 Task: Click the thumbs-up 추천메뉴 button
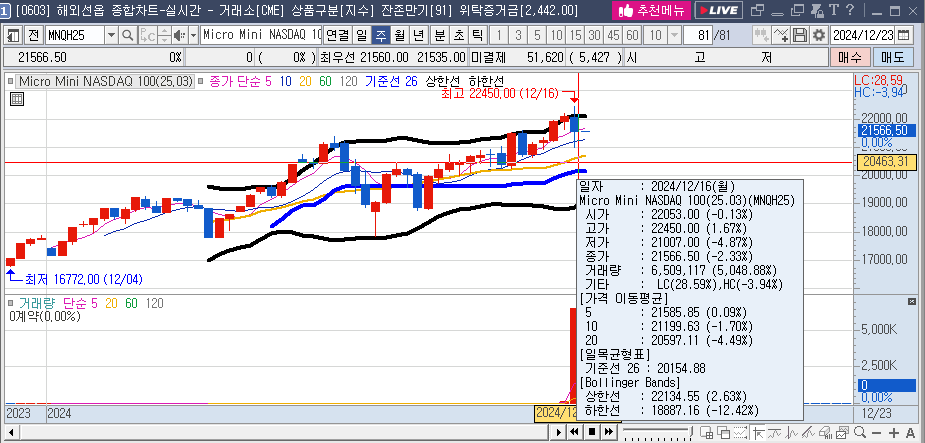tap(650, 10)
